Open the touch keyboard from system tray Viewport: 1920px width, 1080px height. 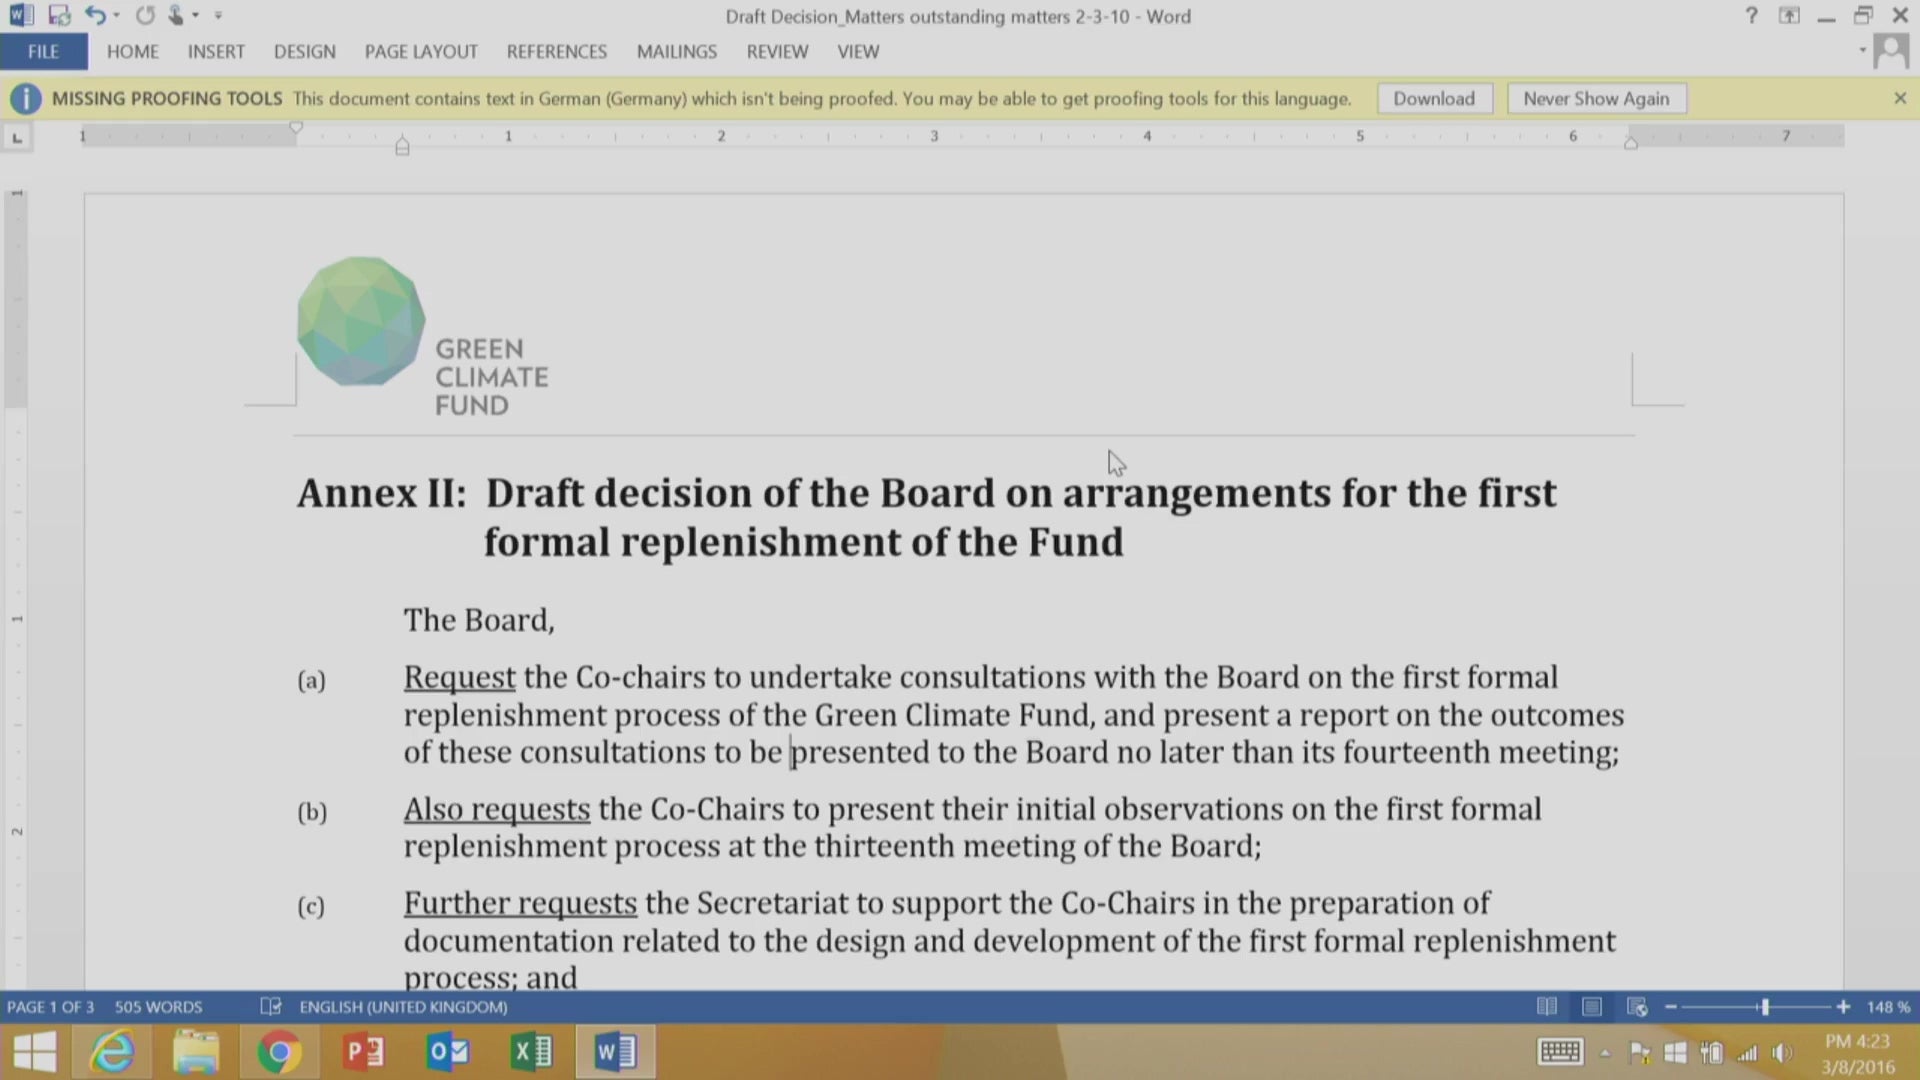click(1560, 1052)
